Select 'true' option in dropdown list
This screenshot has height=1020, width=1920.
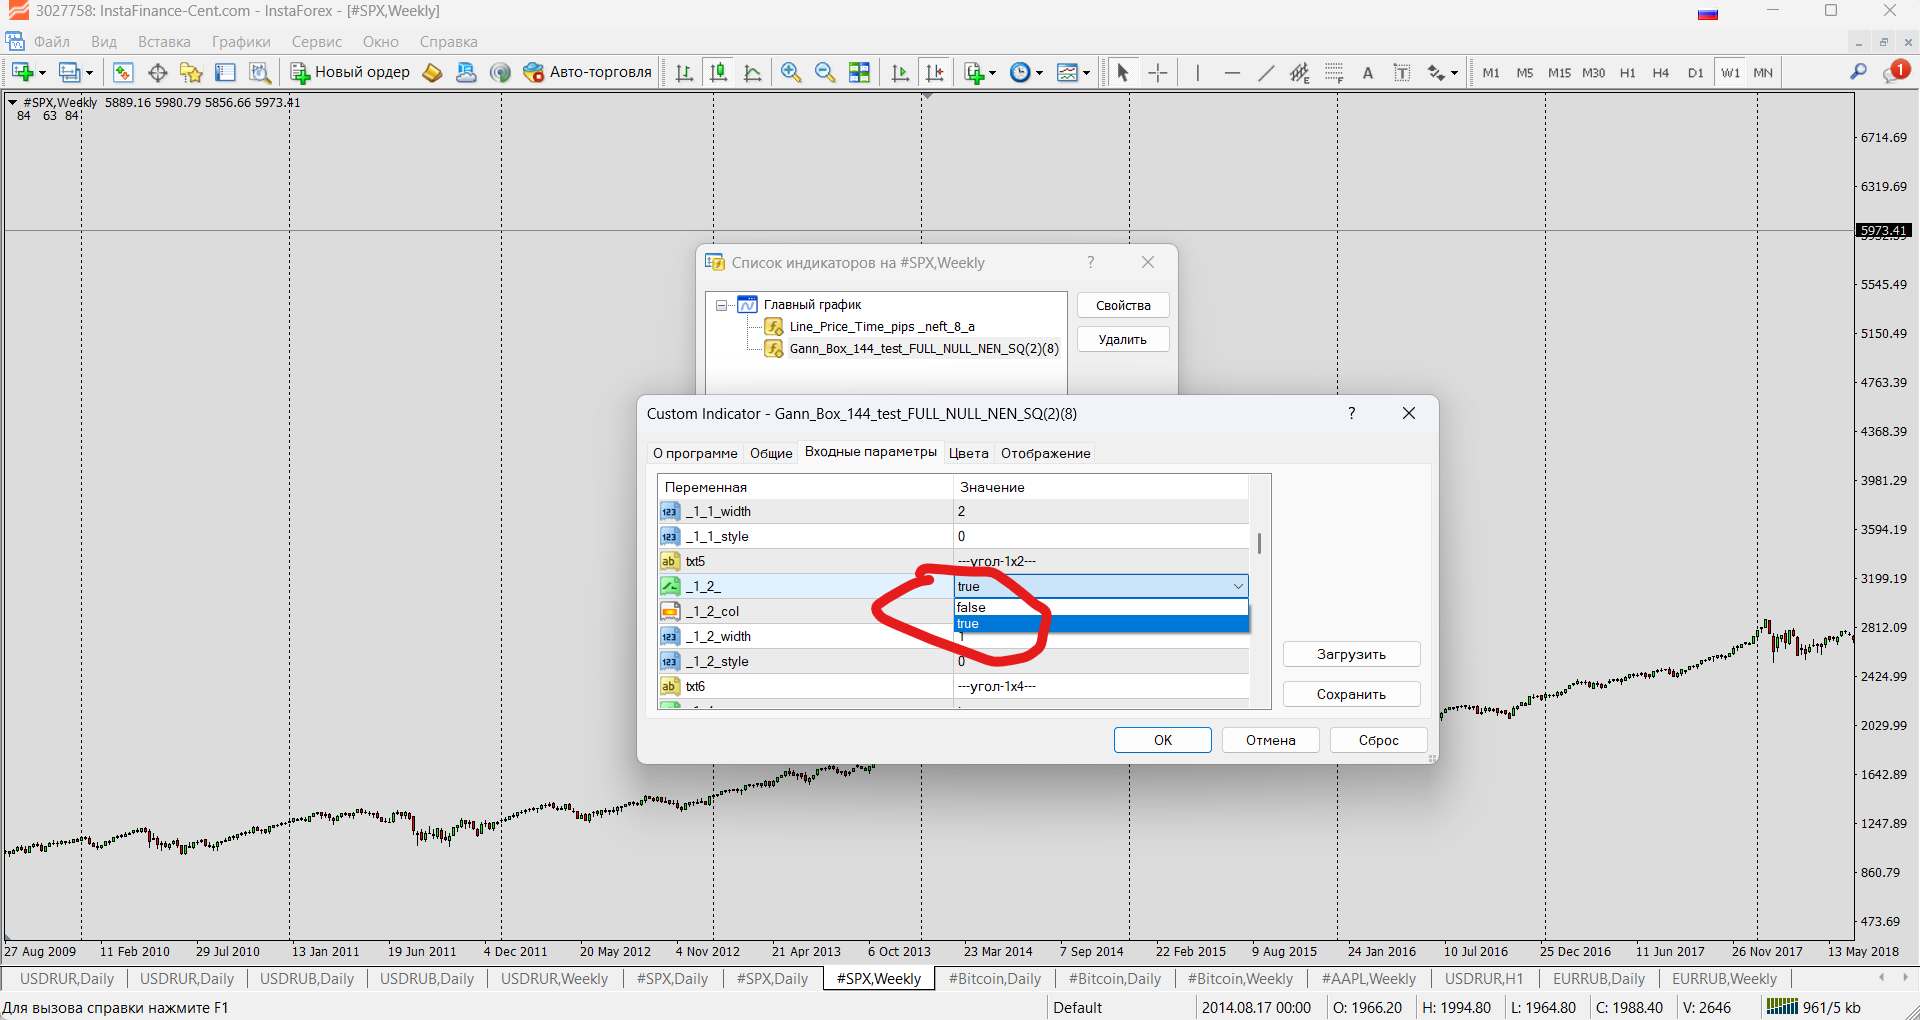(x=1101, y=624)
